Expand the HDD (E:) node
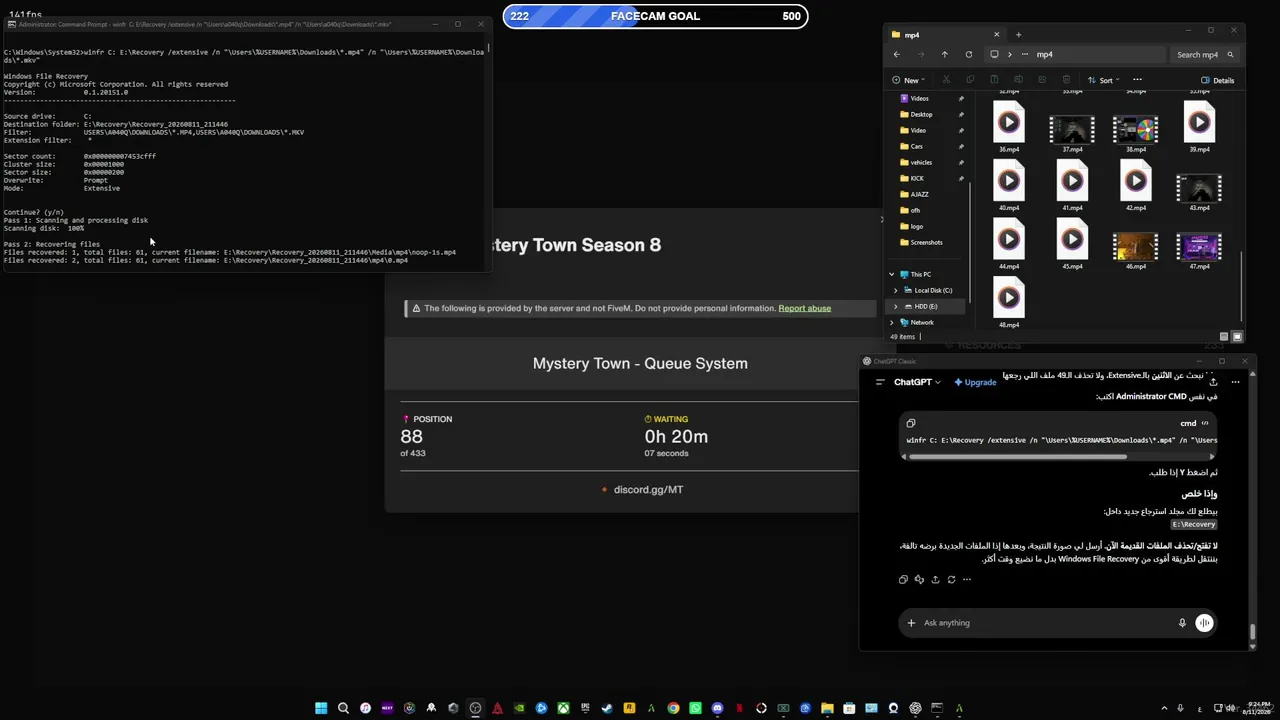The height and width of the screenshot is (720, 1280). point(896,306)
